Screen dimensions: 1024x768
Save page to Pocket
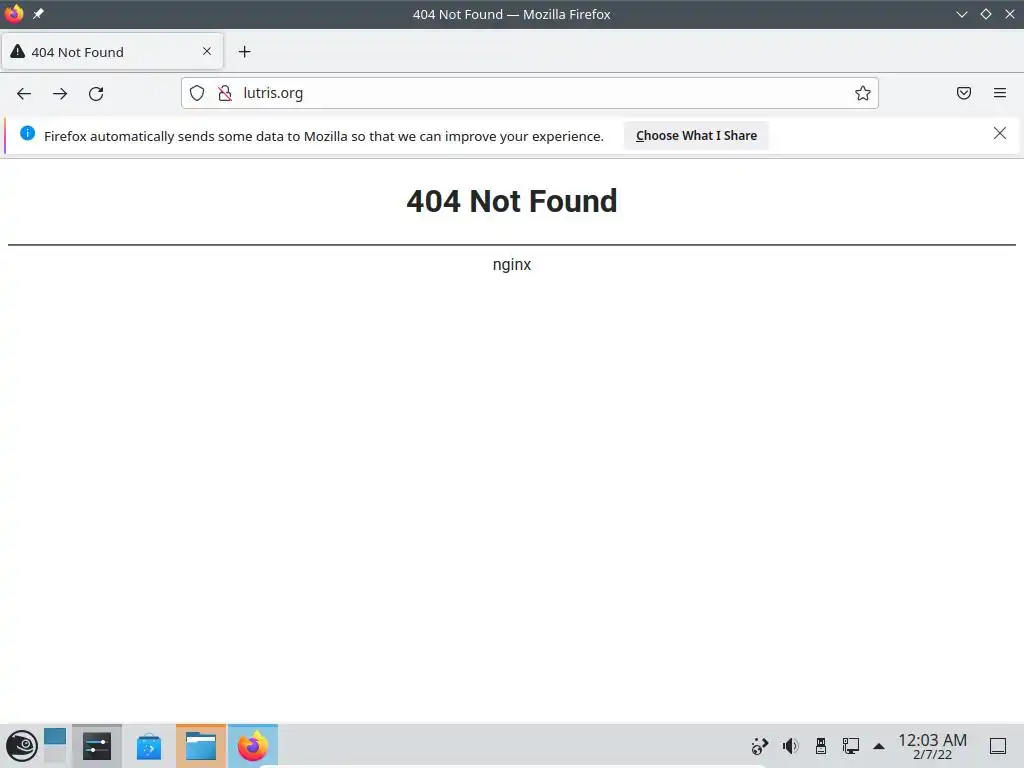tap(964, 93)
